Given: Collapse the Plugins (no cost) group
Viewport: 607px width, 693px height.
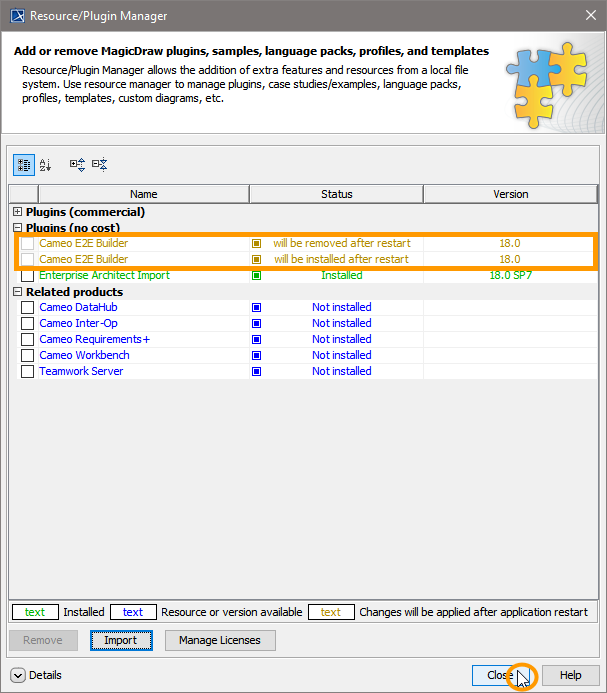Looking at the screenshot, I should point(17,228).
